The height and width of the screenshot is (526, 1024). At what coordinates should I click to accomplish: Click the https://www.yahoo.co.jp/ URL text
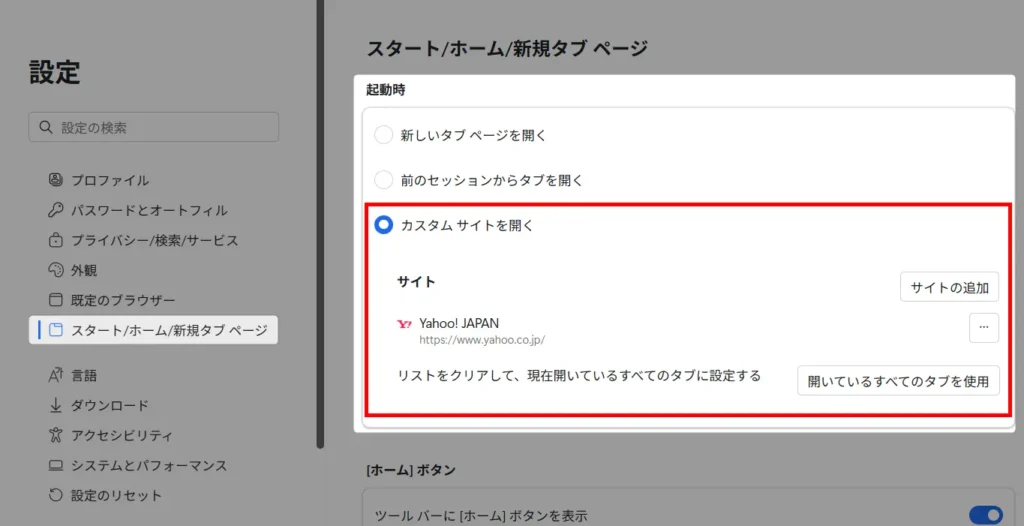click(x=482, y=340)
